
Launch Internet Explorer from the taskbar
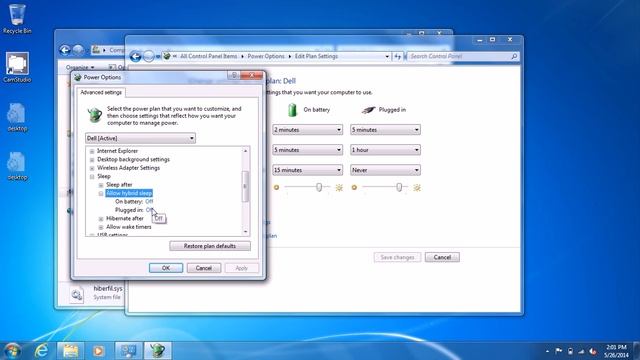(x=42, y=351)
